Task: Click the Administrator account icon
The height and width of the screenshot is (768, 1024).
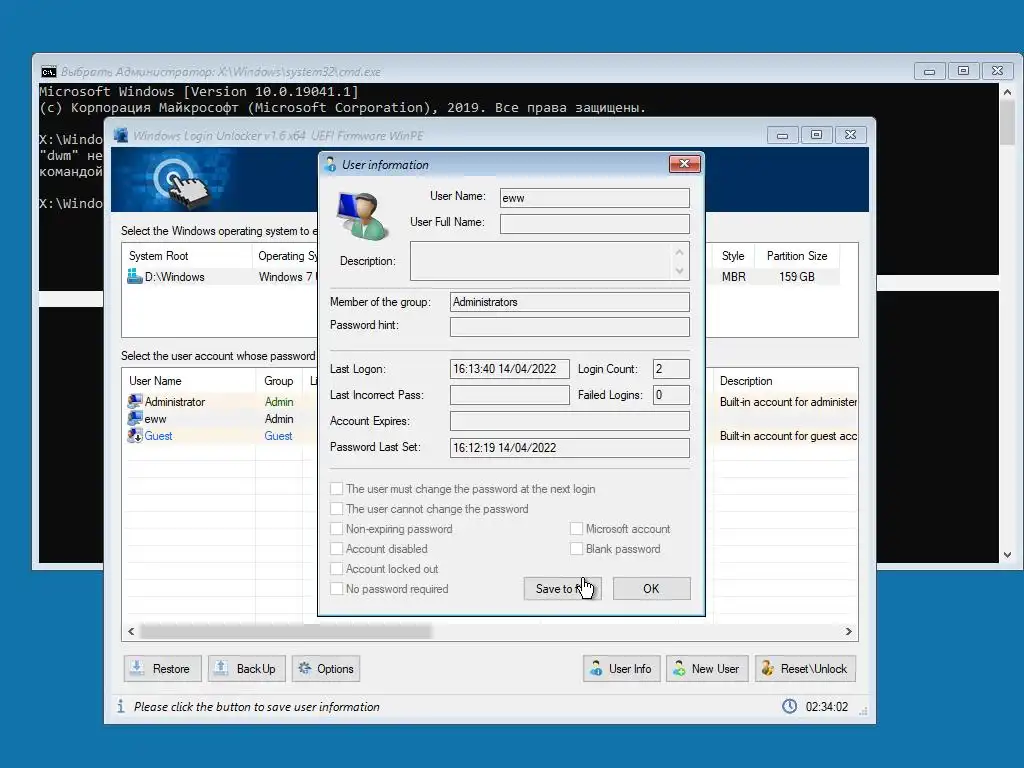Action: (x=135, y=402)
